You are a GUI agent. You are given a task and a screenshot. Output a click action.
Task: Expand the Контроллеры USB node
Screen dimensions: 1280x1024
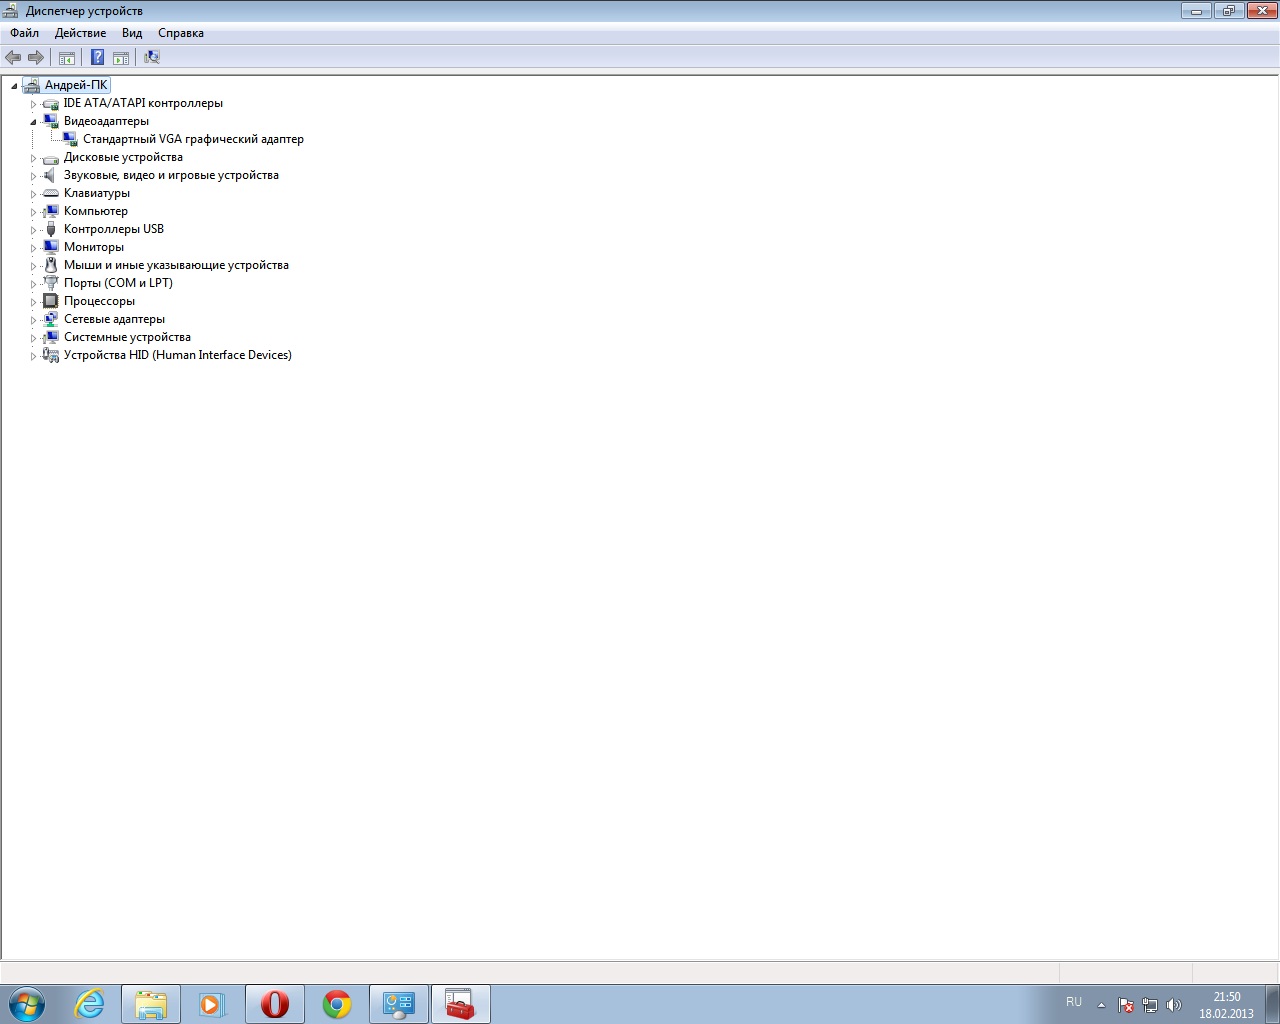(33, 230)
